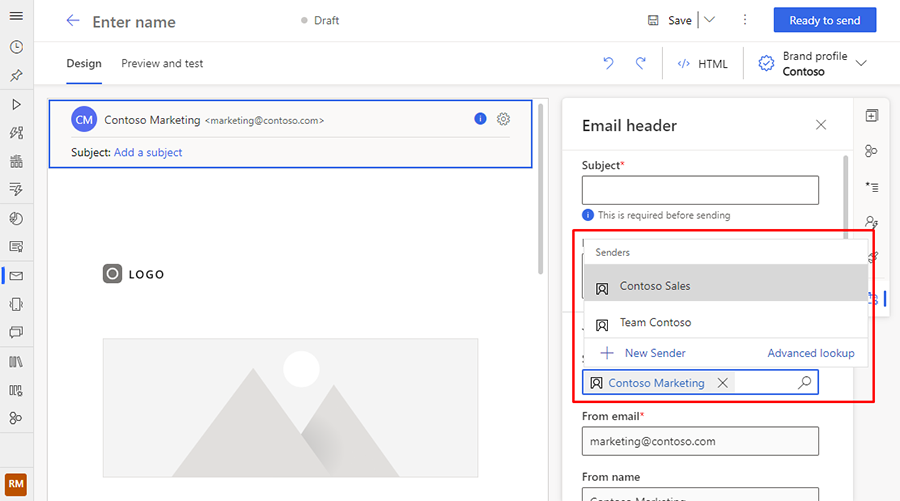Expand the Save dropdown arrow

pyautogui.click(x=710, y=20)
